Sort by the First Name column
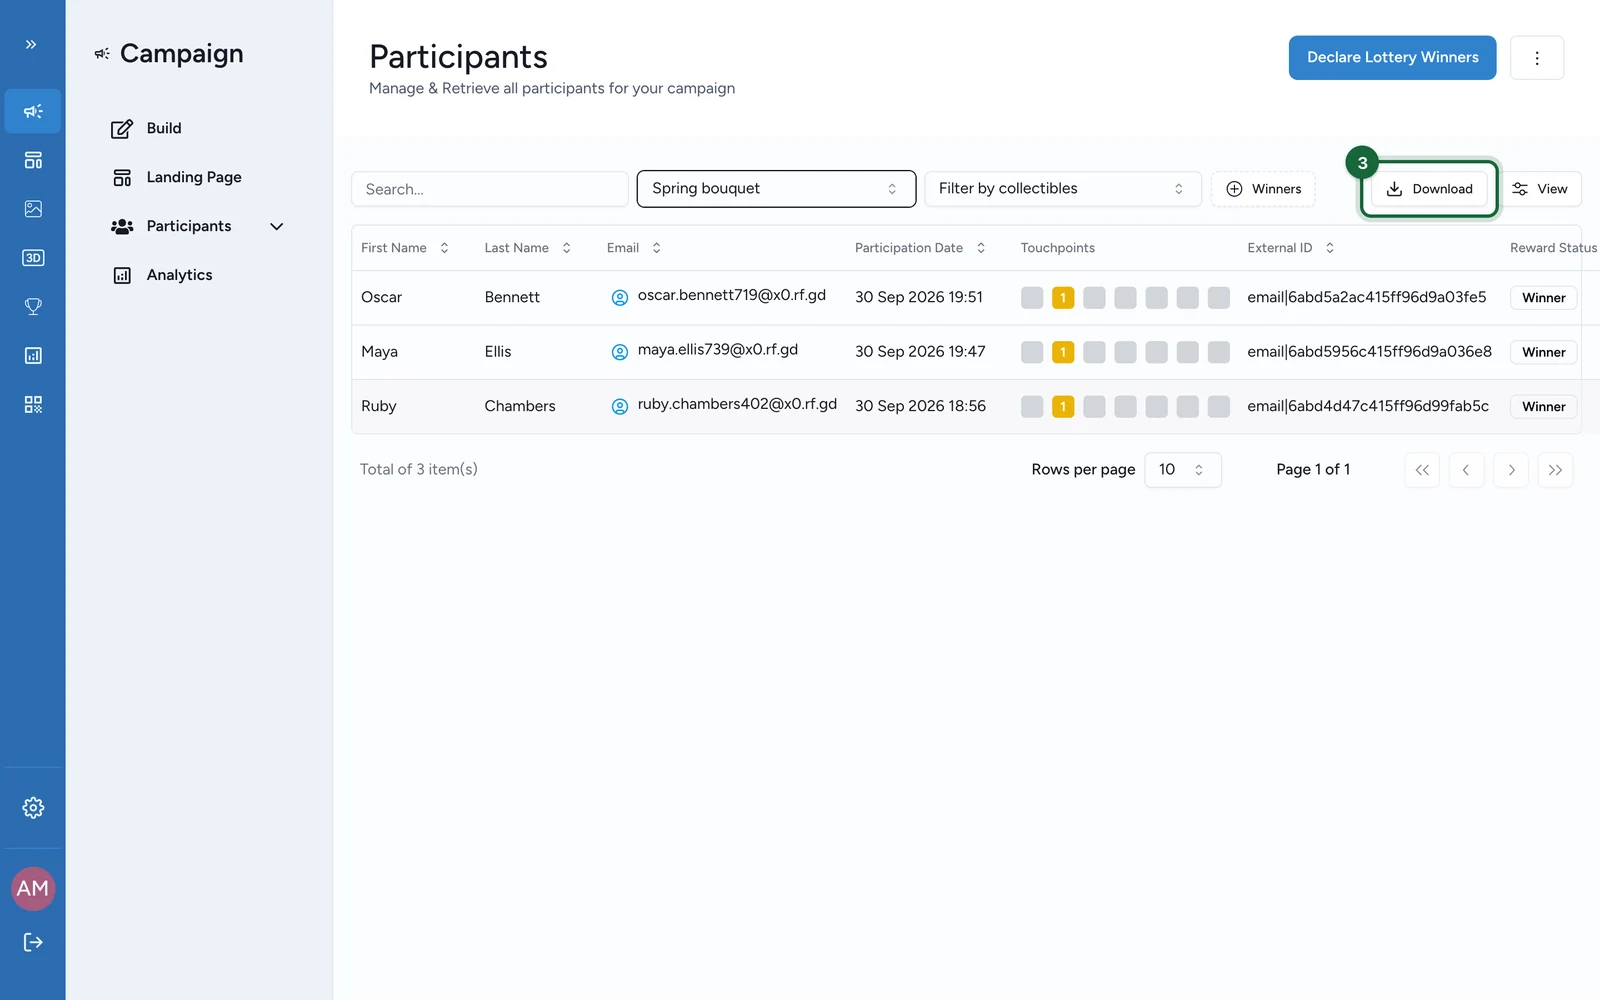1600x1000 pixels. (x=405, y=248)
